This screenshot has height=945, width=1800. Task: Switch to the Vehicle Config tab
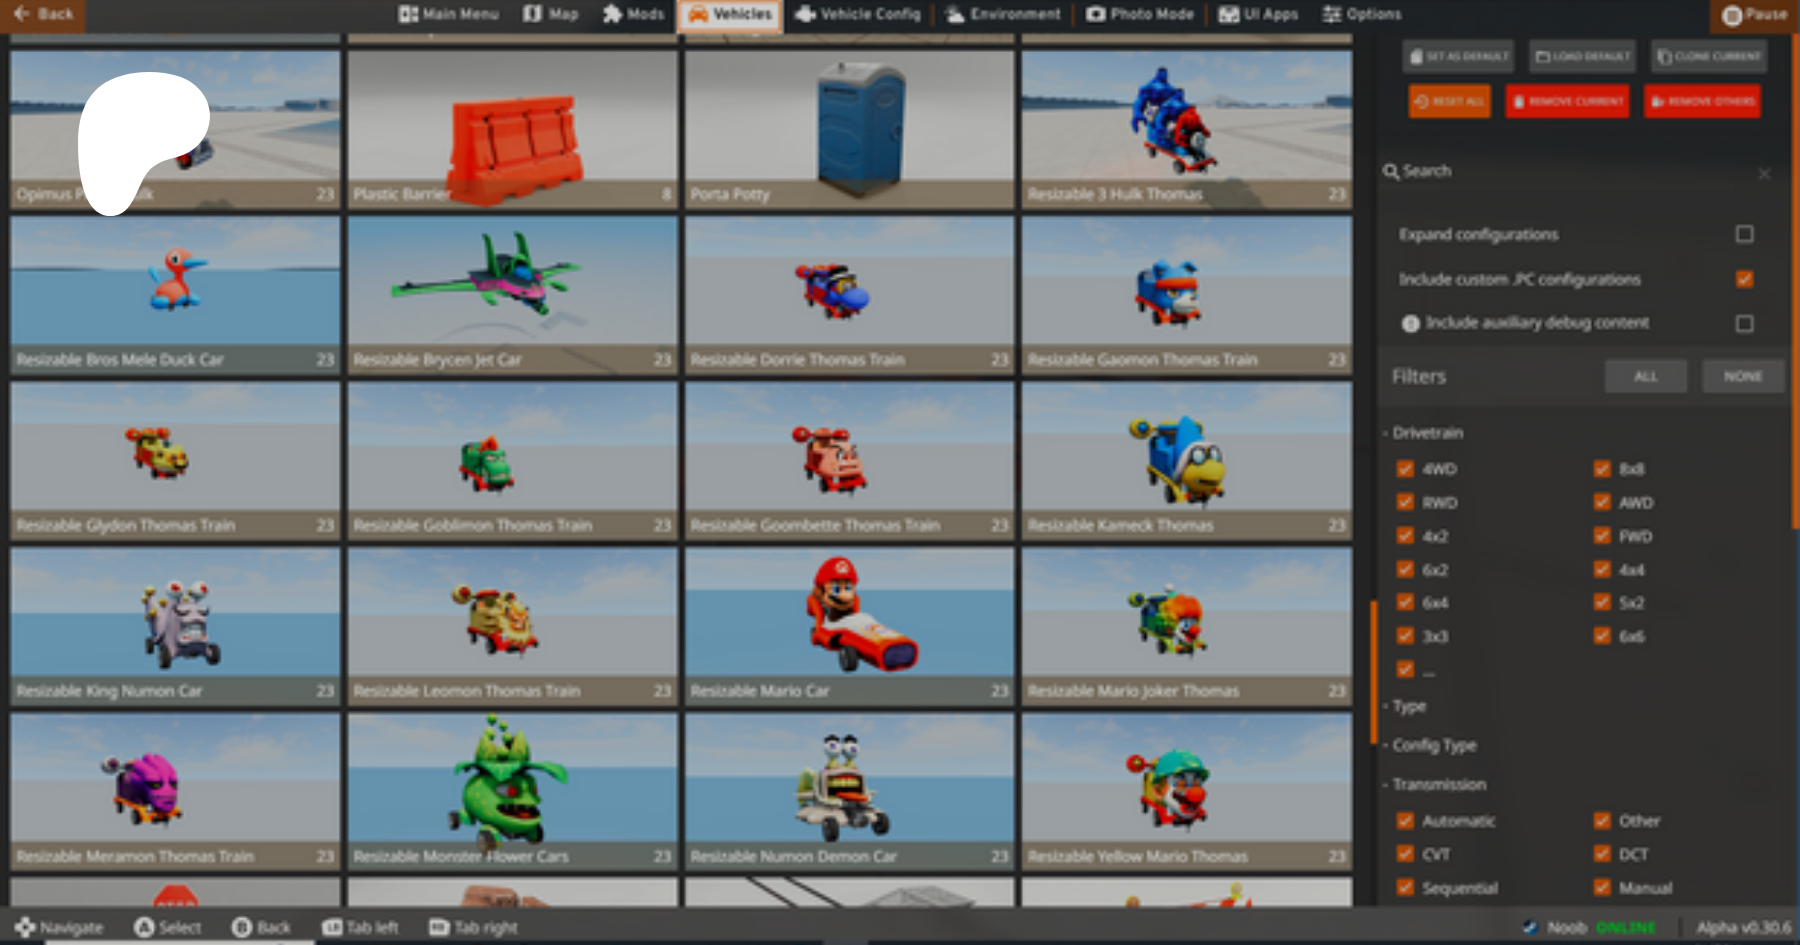point(858,14)
